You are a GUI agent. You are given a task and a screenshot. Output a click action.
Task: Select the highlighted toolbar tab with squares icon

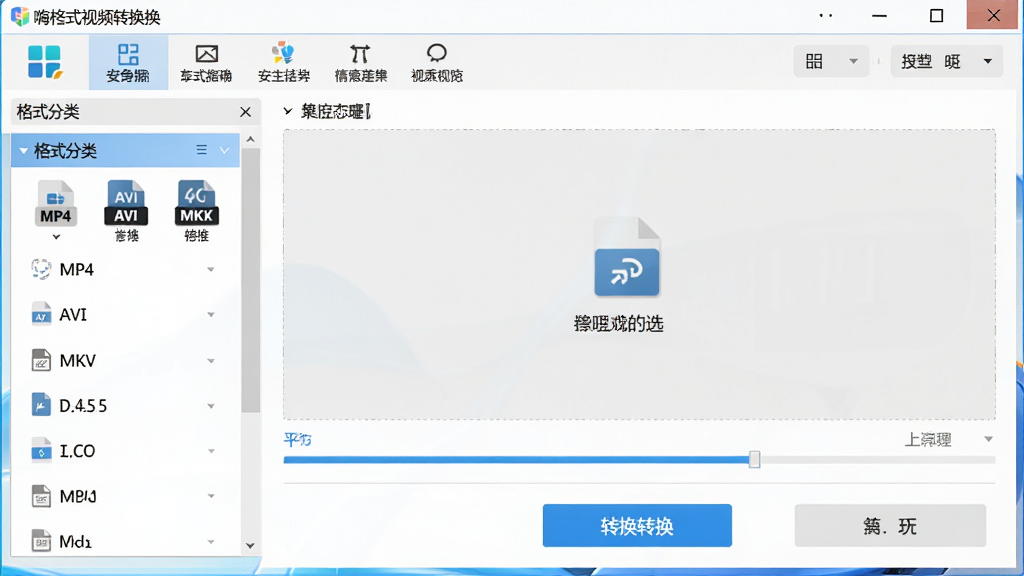(128, 63)
